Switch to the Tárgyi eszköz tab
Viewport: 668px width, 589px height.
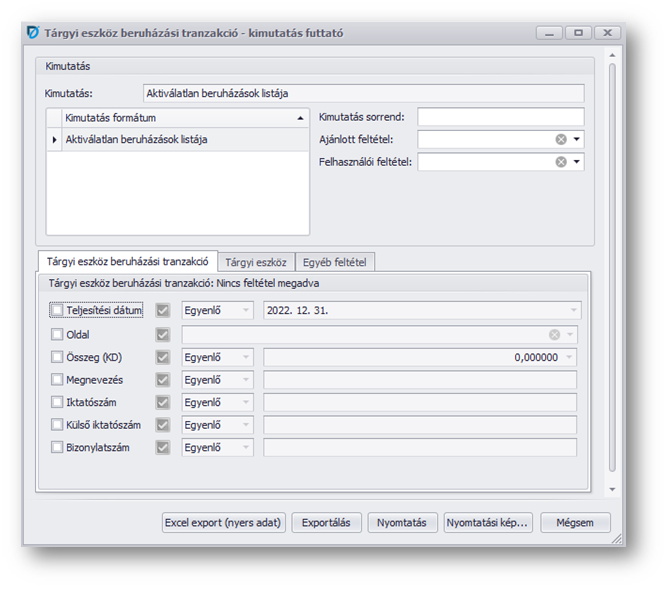(255, 263)
